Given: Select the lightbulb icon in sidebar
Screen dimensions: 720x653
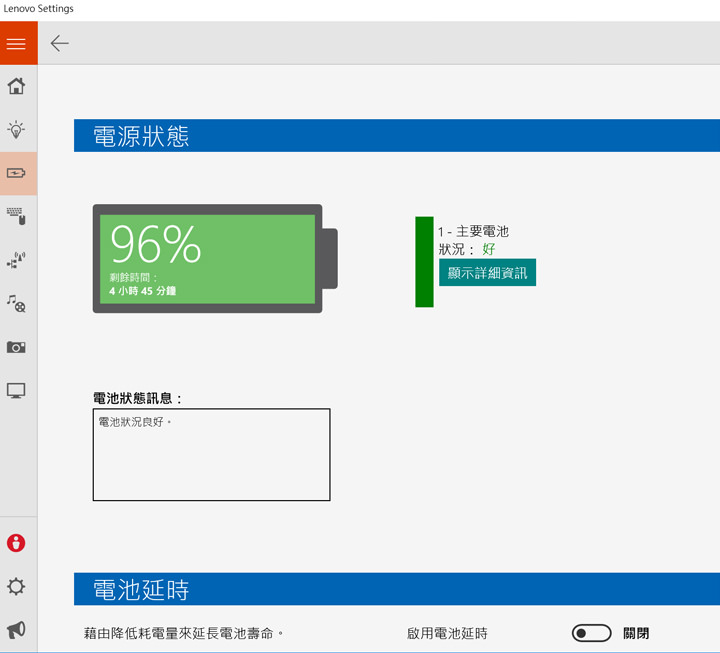Looking at the screenshot, I should (x=17, y=129).
